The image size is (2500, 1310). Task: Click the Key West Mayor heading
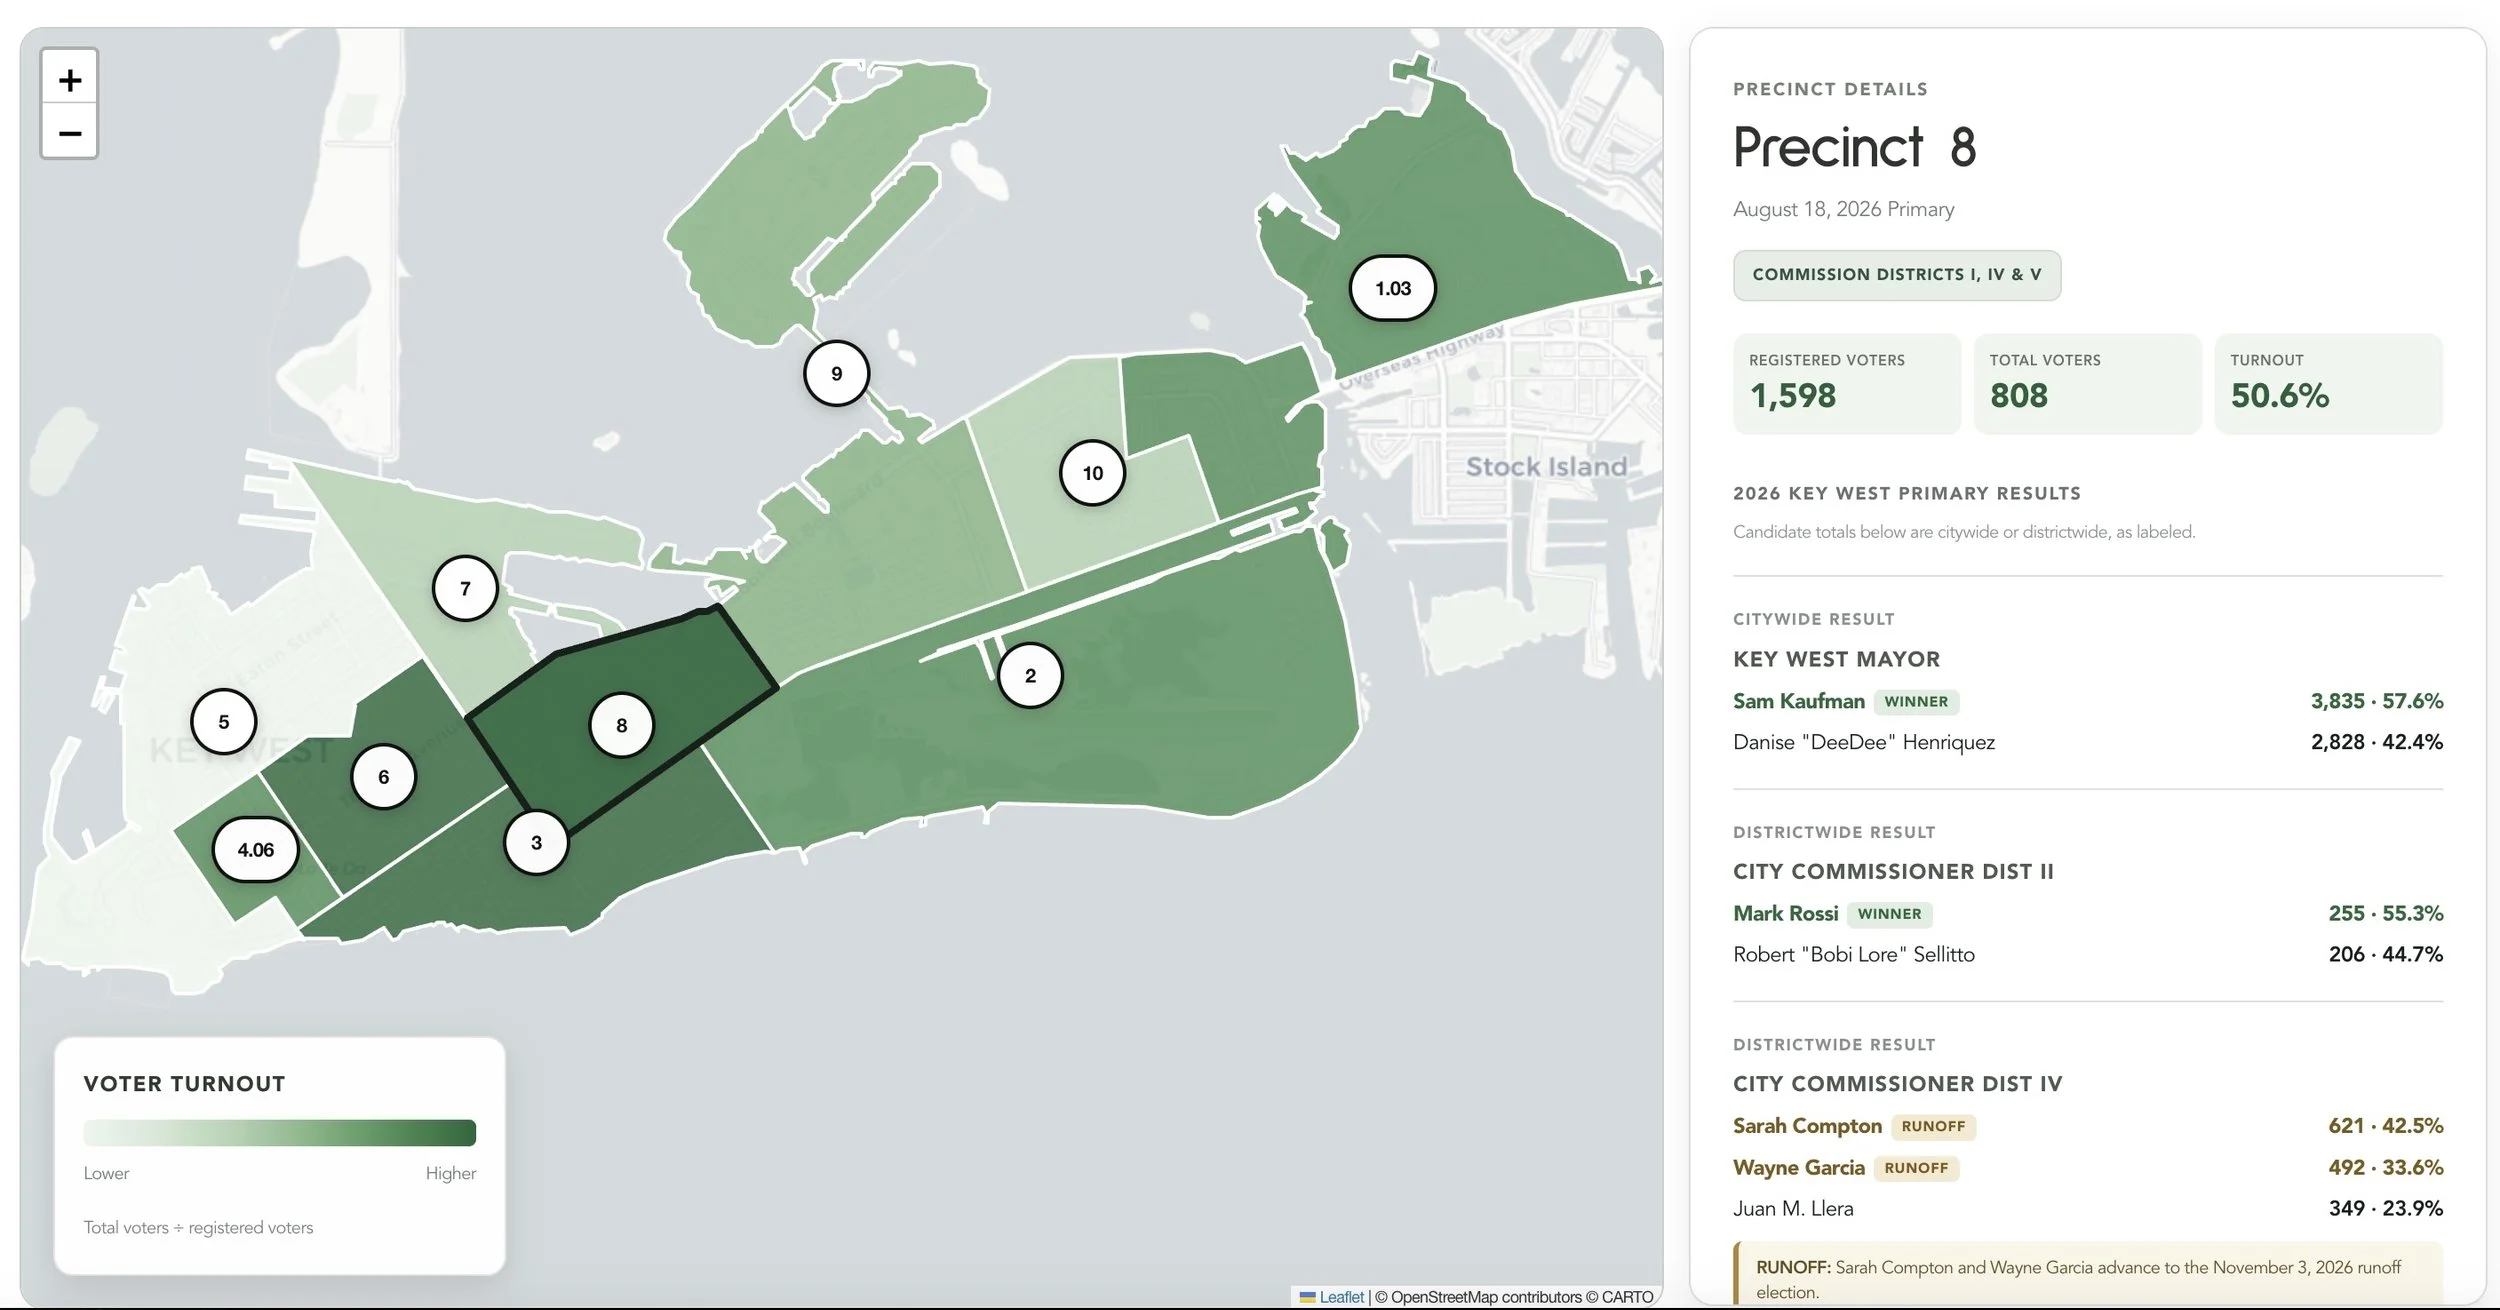pyautogui.click(x=1837, y=659)
